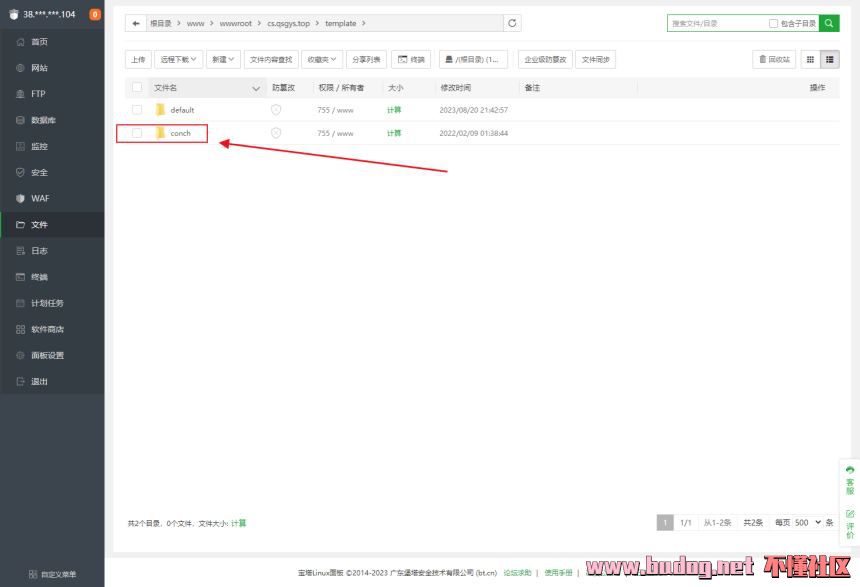
Task: Click tamper-proof shield for default folder
Action: point(276,110)
